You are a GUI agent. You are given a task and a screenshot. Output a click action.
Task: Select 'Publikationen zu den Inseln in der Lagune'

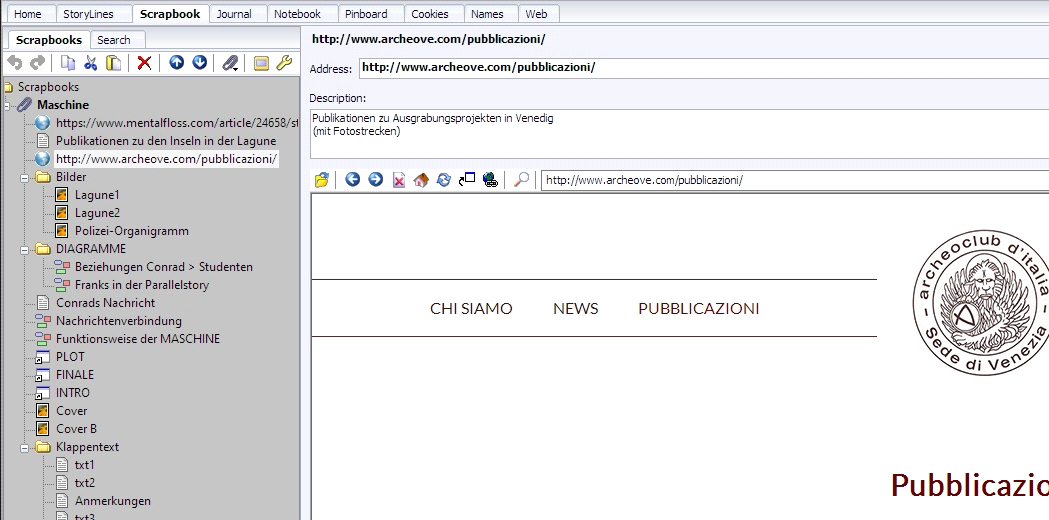pyautogui.click(x=166, y=141)
